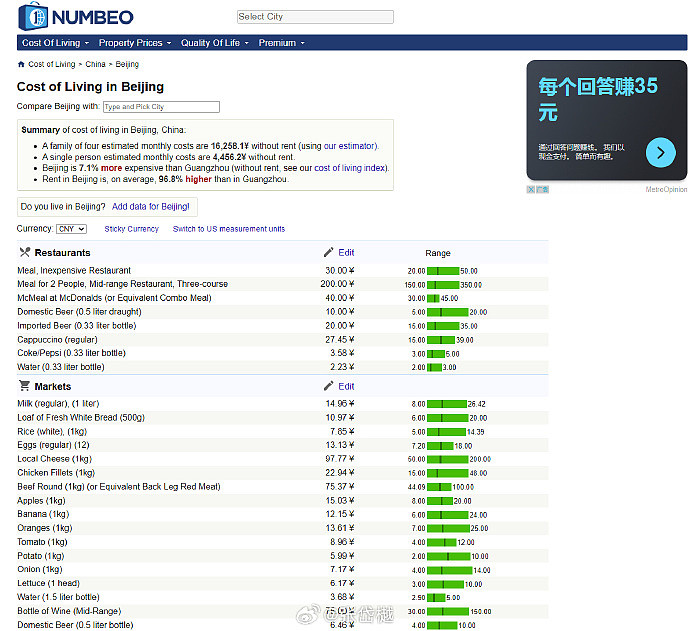Screen dimensions: 690x631
Task: Close the ad using the X icon
Action: (x=532, y=189)
